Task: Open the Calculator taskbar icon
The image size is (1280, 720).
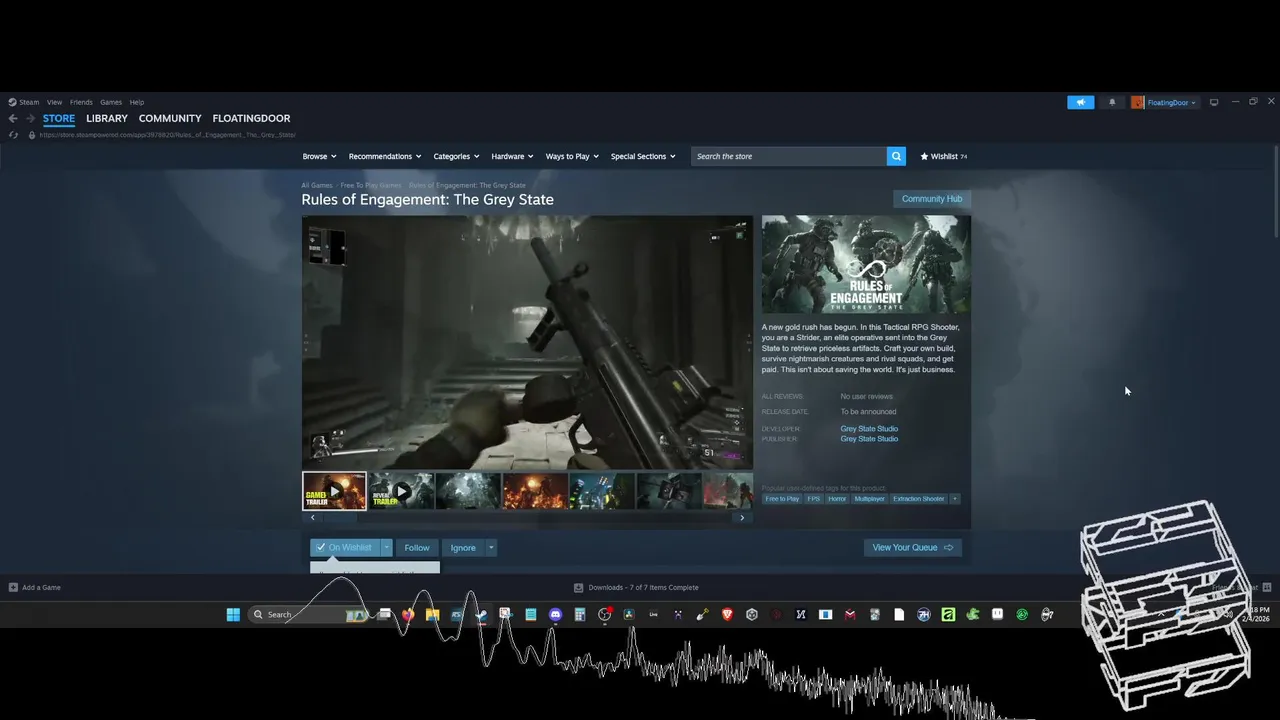Action: 579,614
